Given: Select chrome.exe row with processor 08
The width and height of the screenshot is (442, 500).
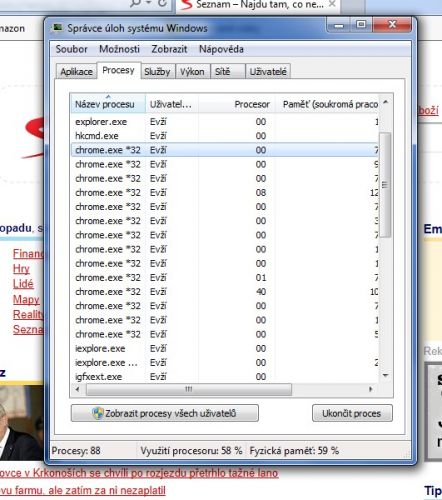Looking at the screenshot, I should pyautogui.click(x=225, y=192).
